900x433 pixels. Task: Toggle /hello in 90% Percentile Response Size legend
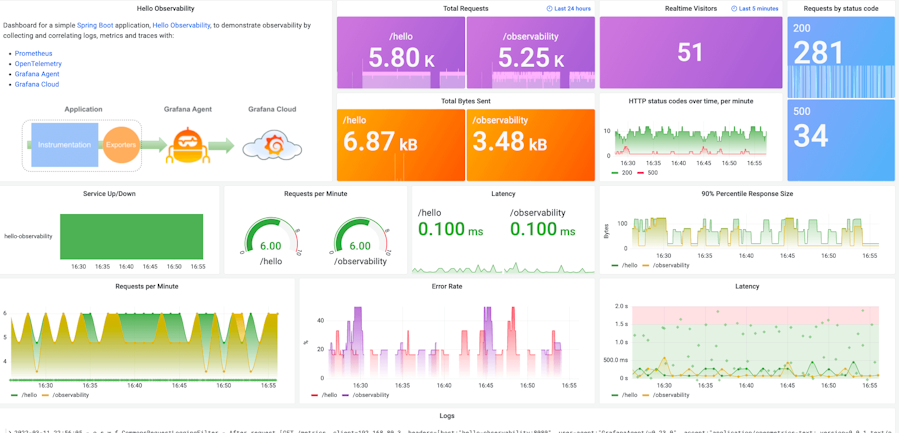[630, 265]
